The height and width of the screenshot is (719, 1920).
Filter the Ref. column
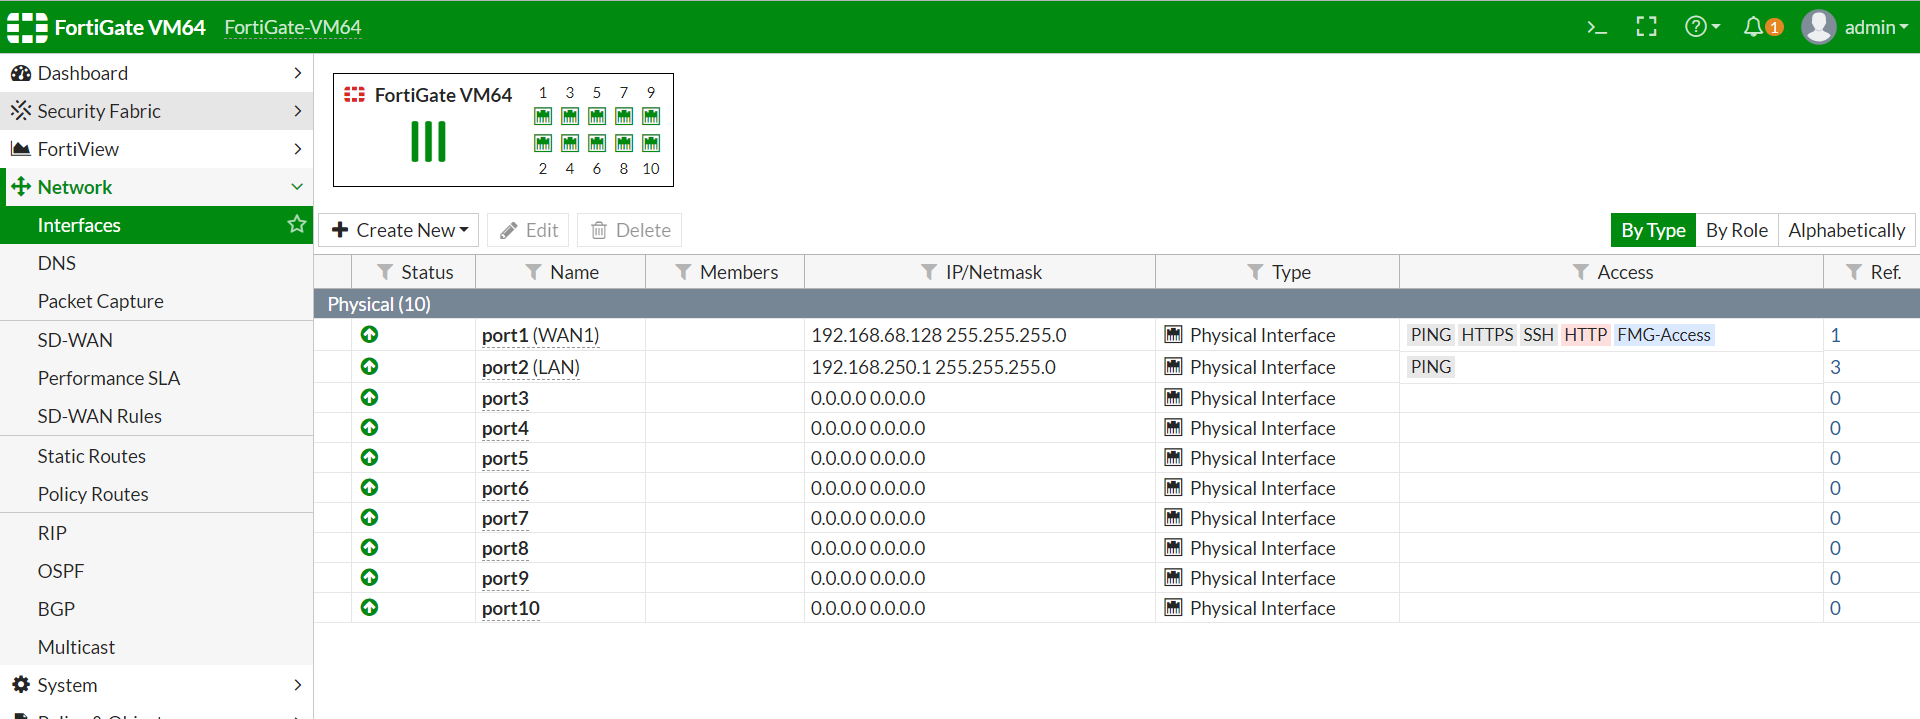(1854, 272)
